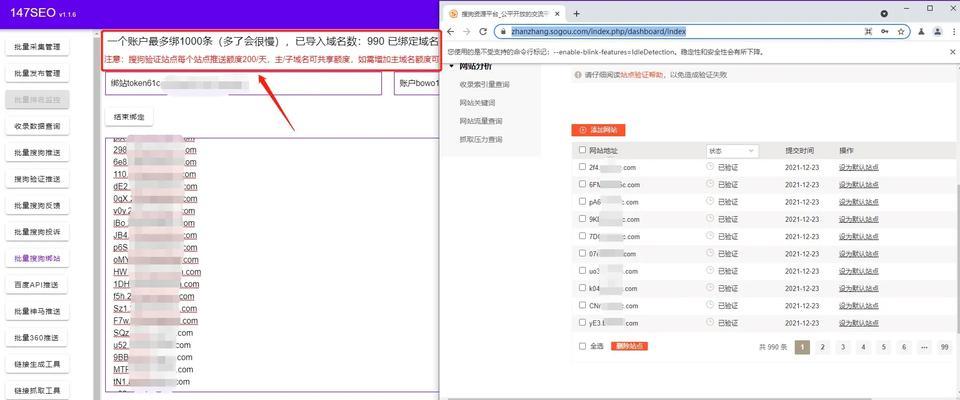The width and height of the screenshot is (960, 400).
Task: Check the box for the 2f4 site row
Action: click(582, 167)
